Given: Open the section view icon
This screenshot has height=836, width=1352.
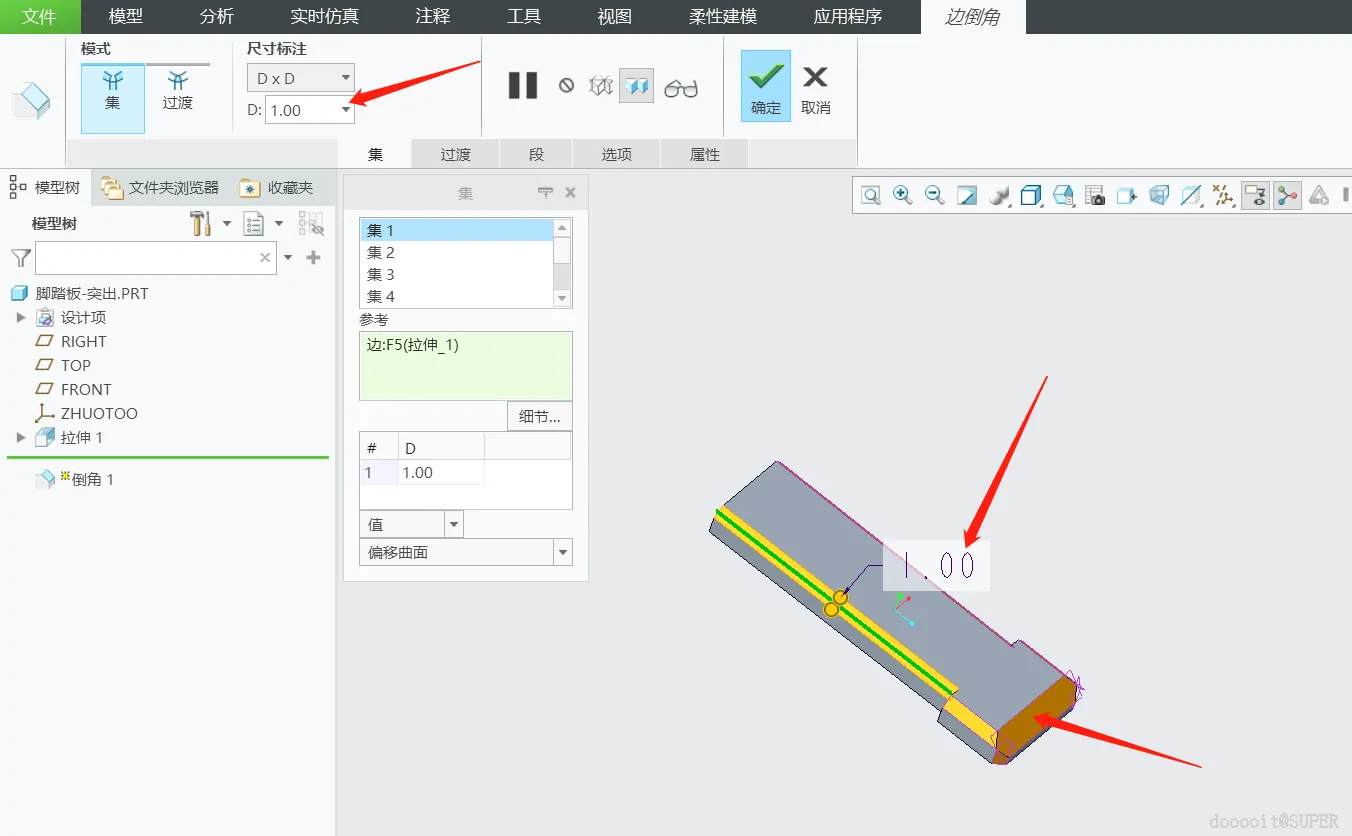Looking at the screenshot, I should click(x=1191, y=195).
